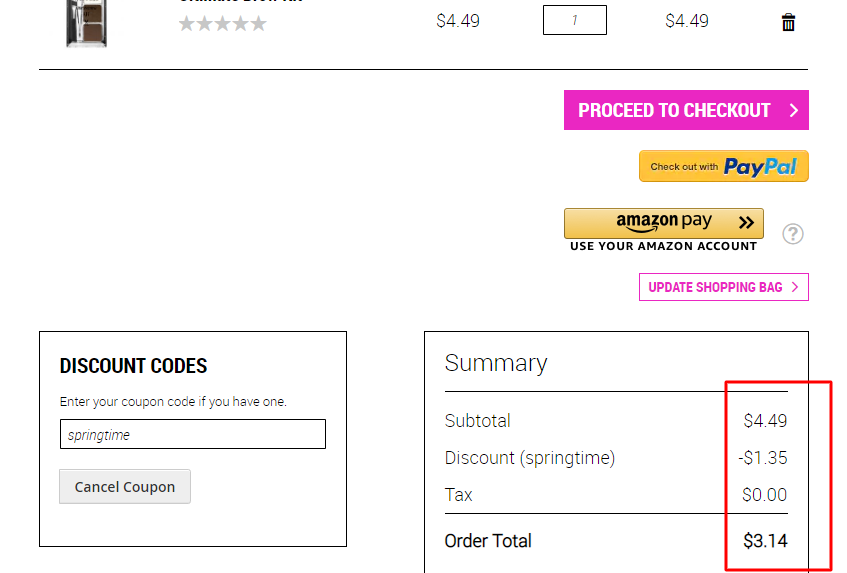847x573 pixels.
Task: Click the coupon code input field
Action: click(193, 434)
